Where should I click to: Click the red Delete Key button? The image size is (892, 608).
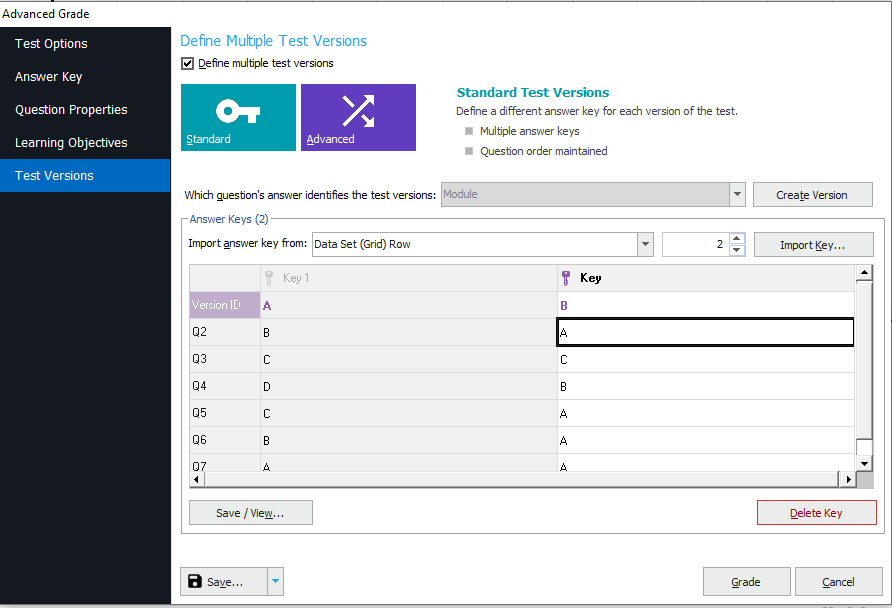pyautogui.click(x=816, y=512)
